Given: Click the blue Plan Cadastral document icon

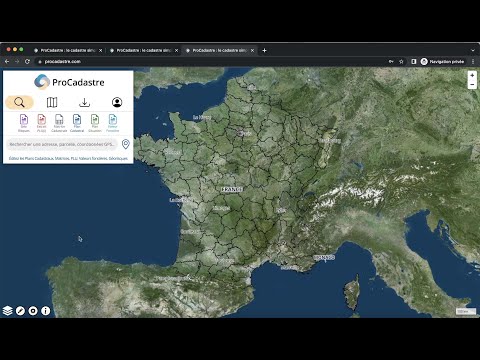Looking at the screenshot, I should 77,119.
